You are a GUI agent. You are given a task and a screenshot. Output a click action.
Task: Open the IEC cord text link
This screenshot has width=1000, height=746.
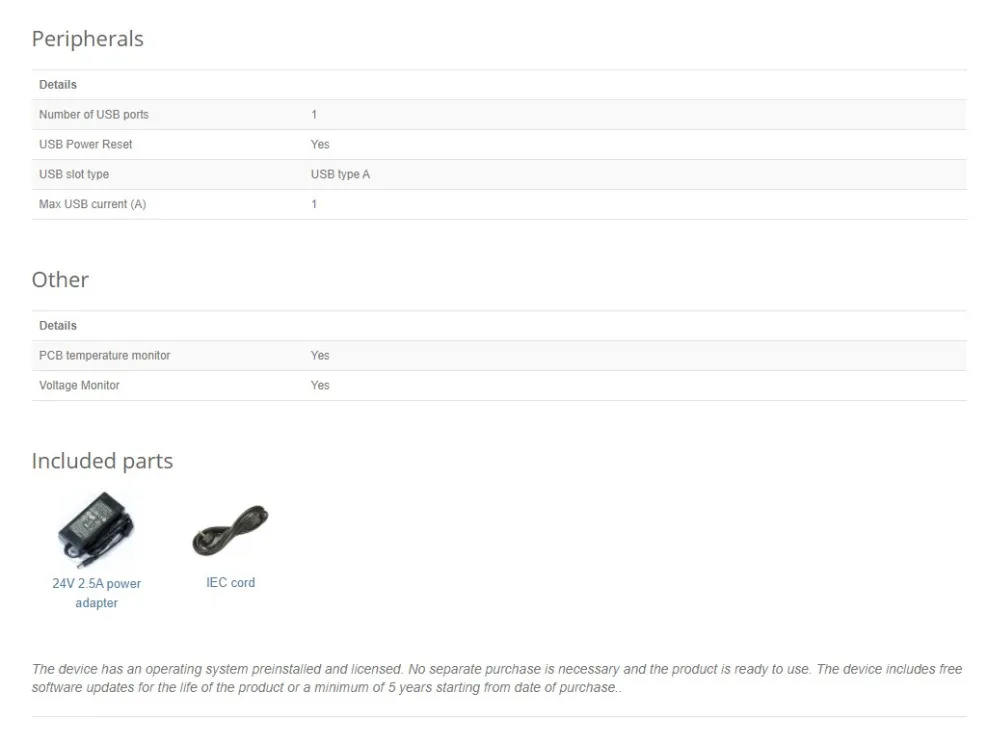coord(230,582)
